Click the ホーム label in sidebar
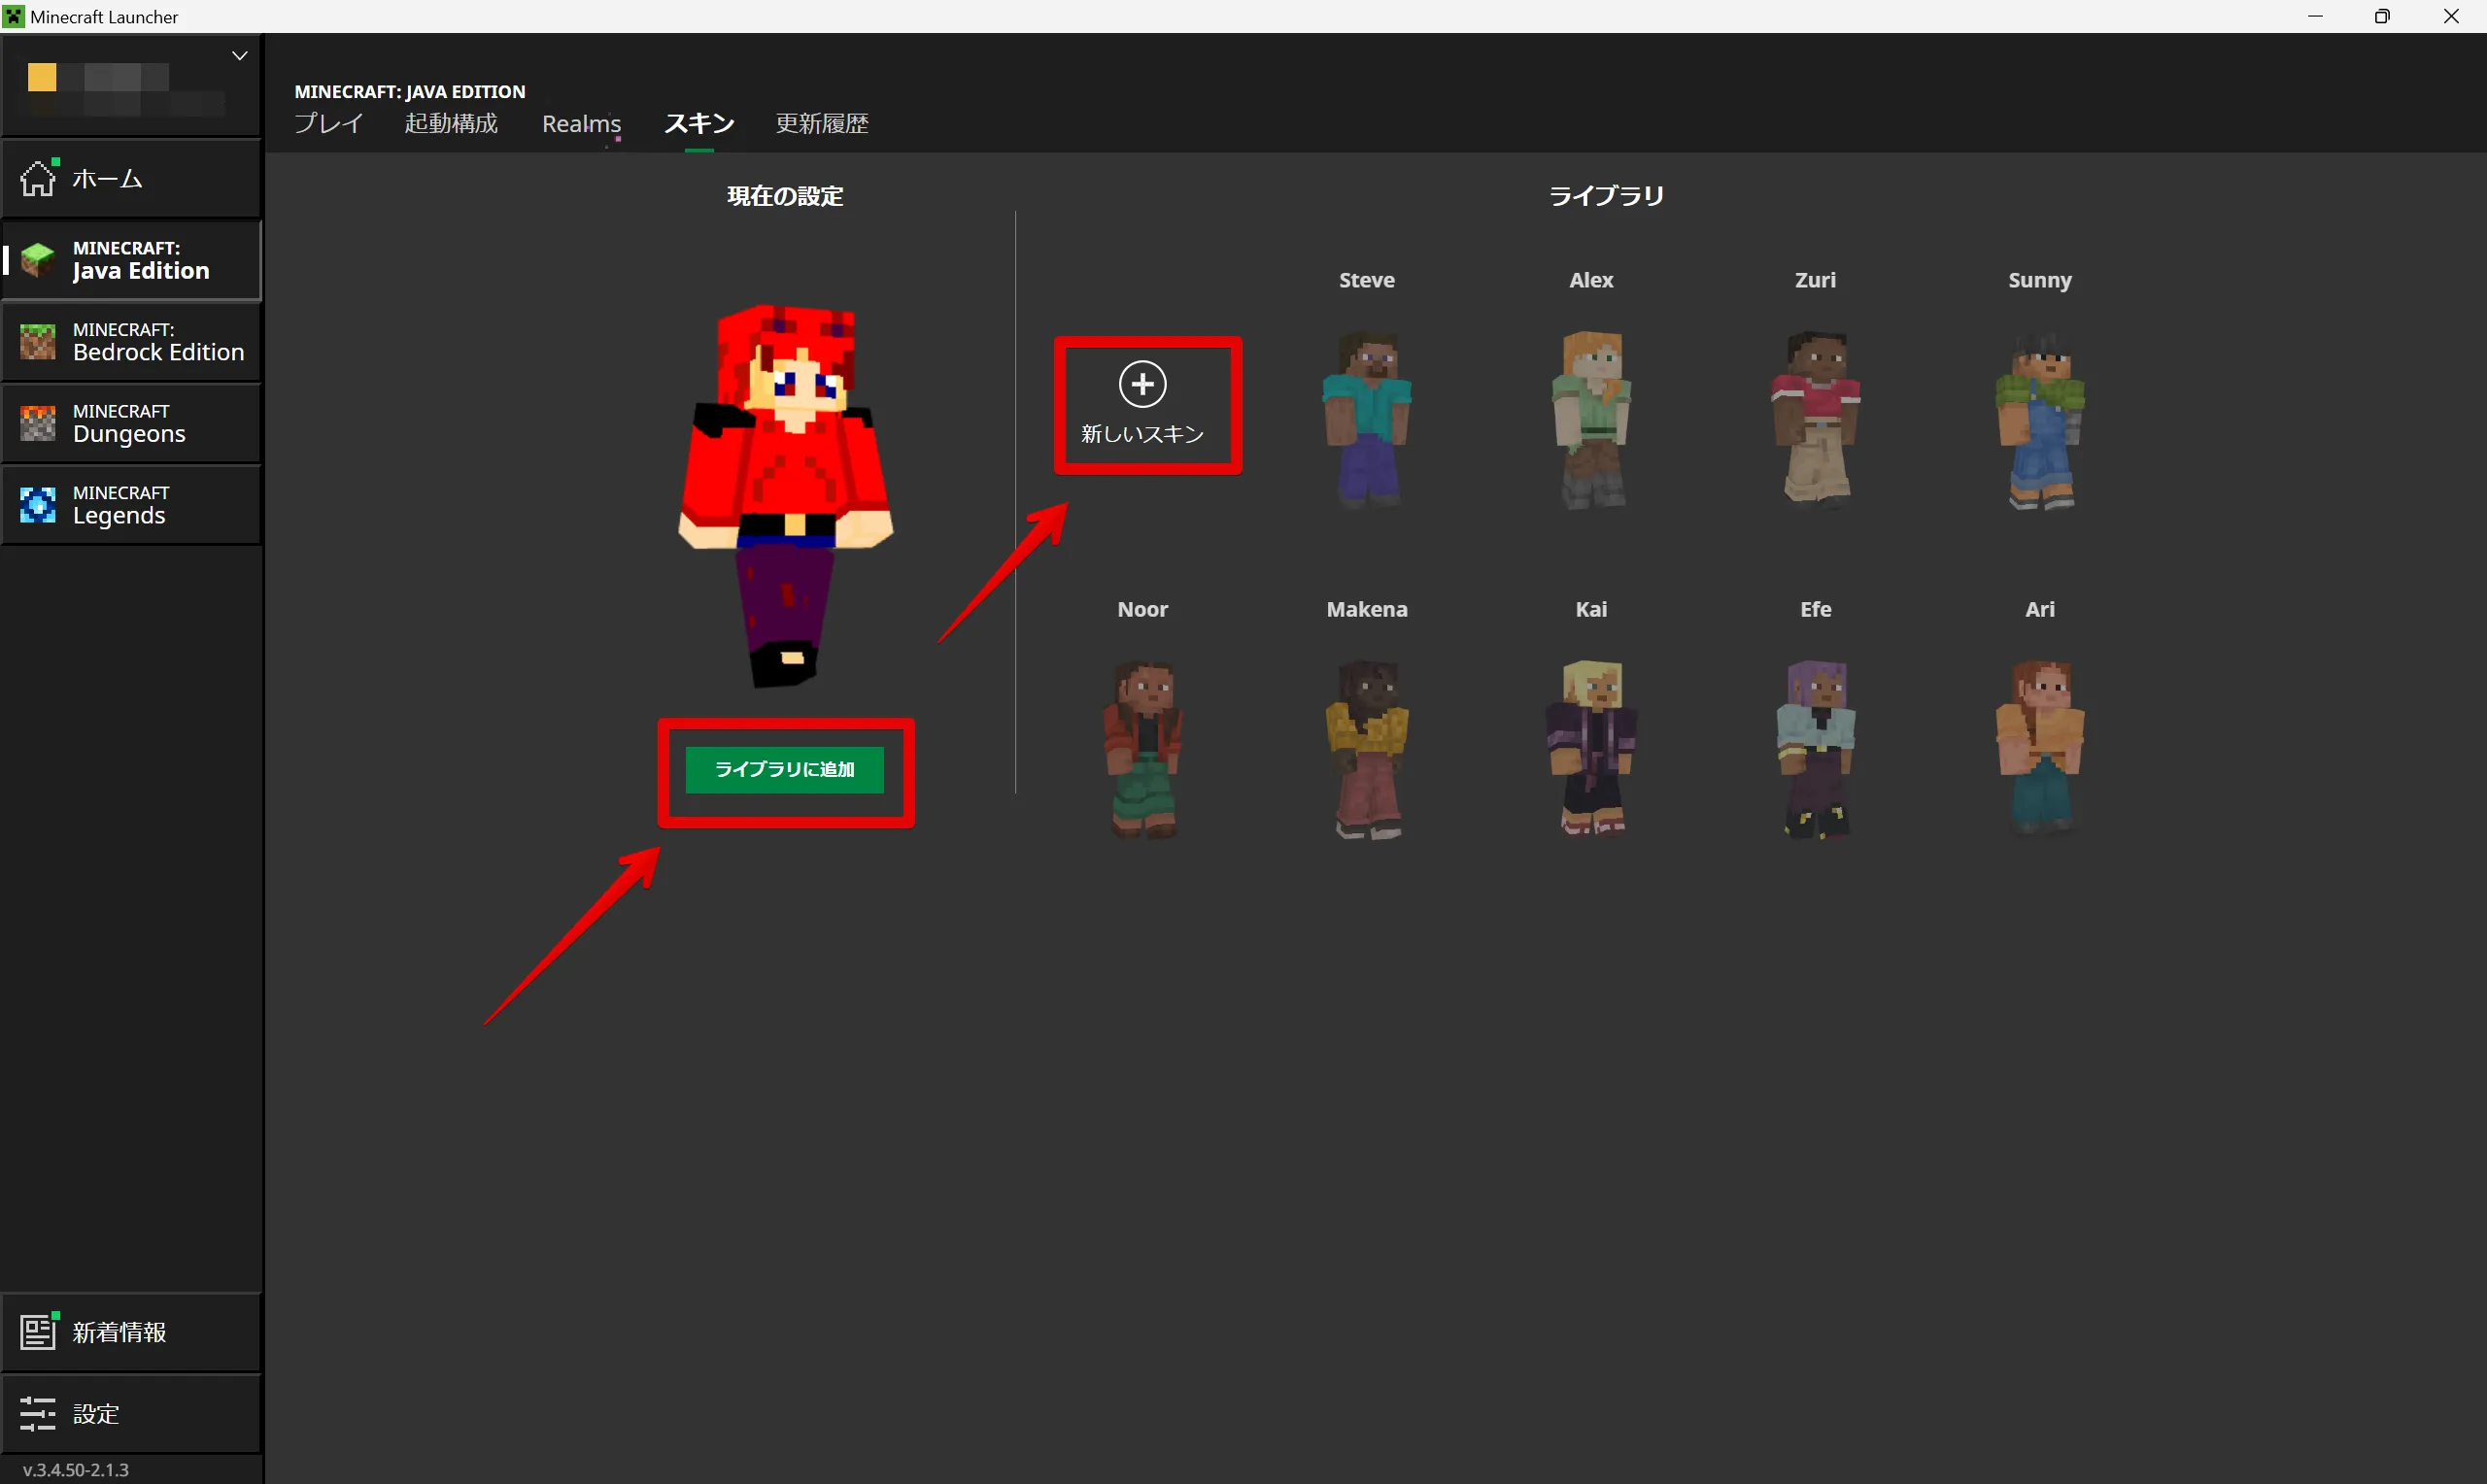This screenshot has height=1484, width=2487. (x=107, y=179)
